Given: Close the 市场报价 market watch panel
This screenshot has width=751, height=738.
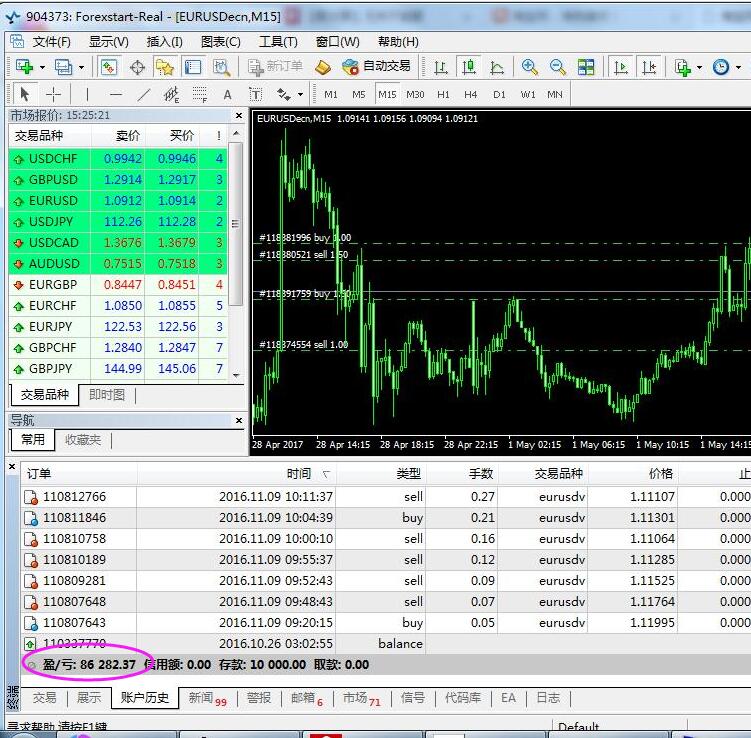Looking at the screenshot, I should [239, 115].
